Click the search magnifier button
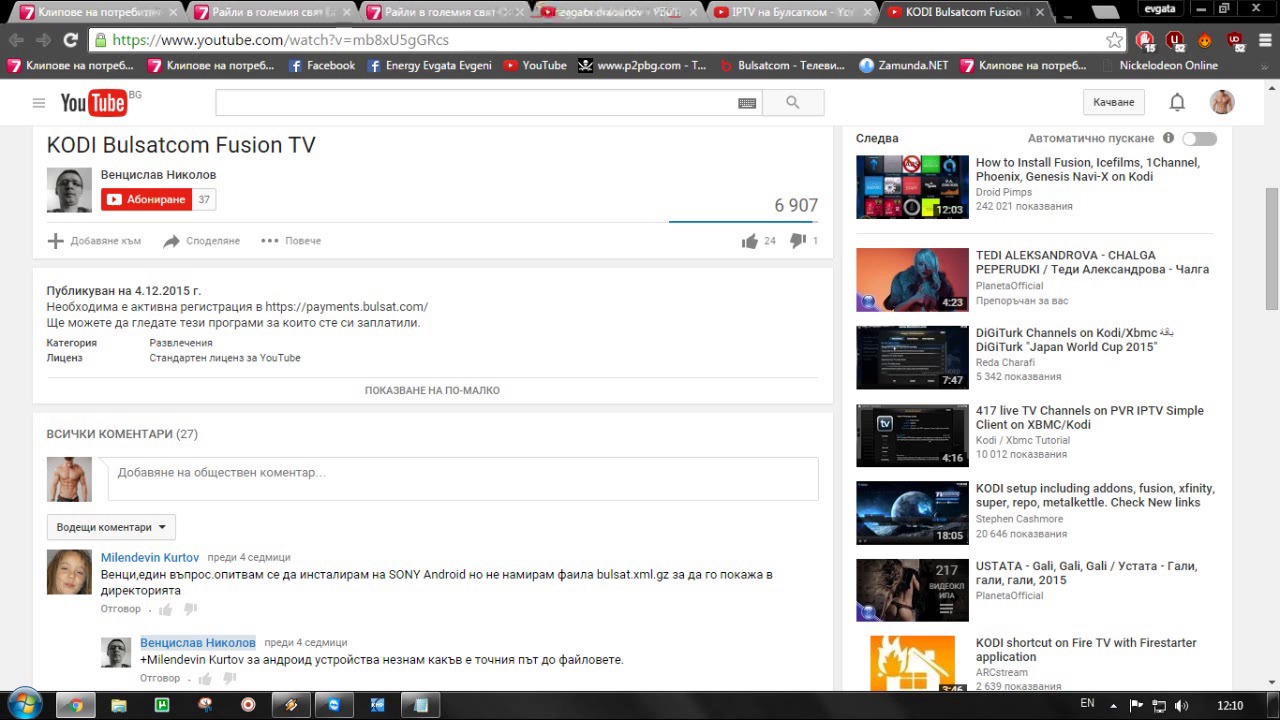This screenshot has width=1280, height=720. [x=792, y=102]
